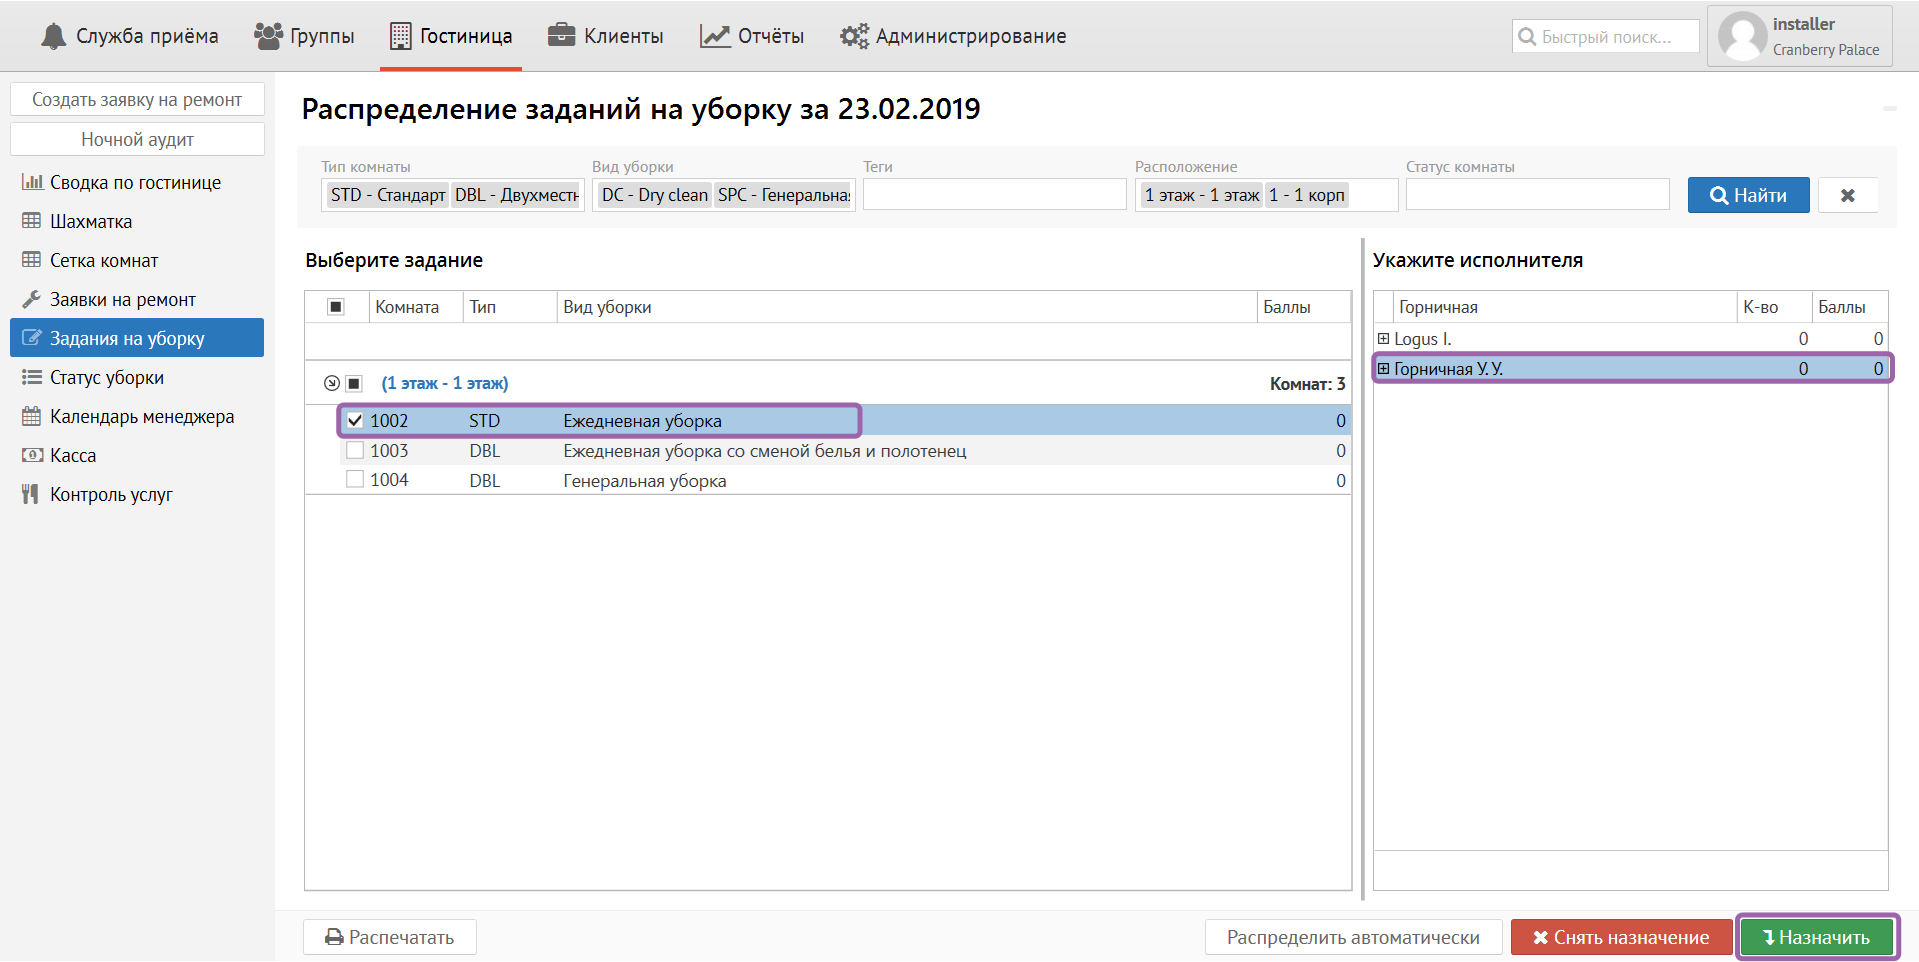Switch to the Гостиница tab

coord(451,37)
